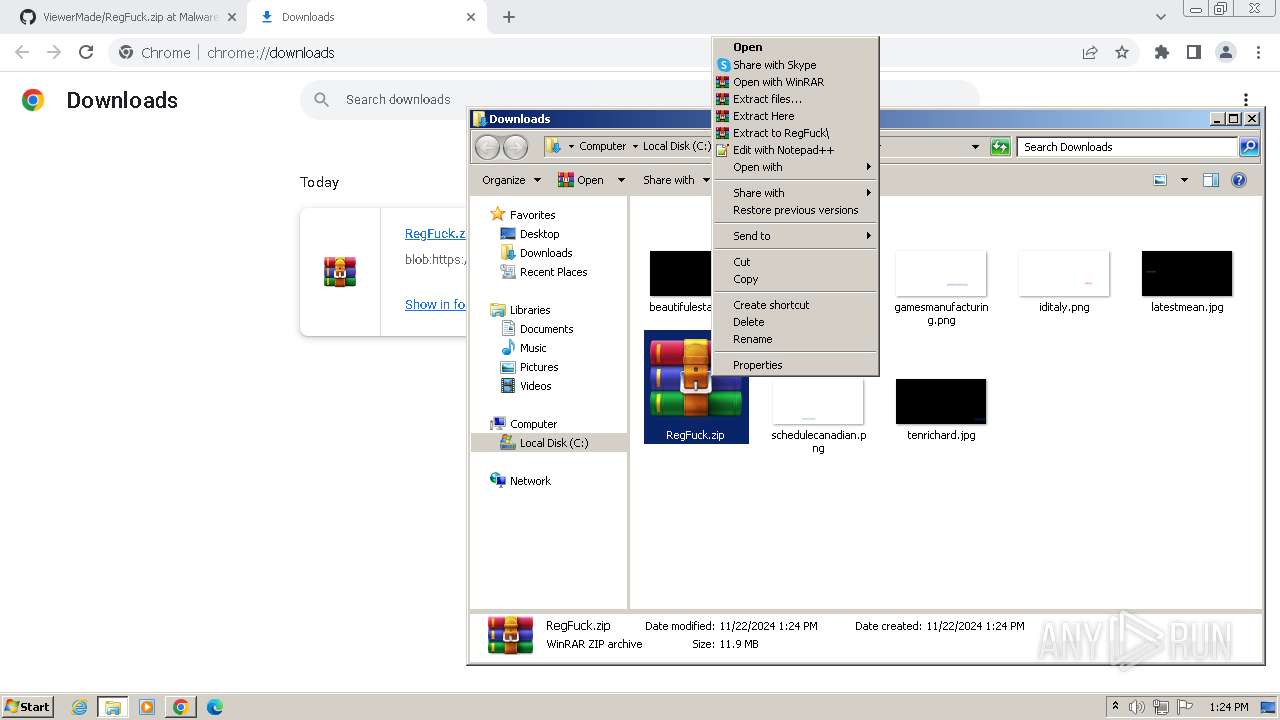The image size is (1280, 720).
Task: Open new Chrome tab
Action: click(x=509, y=17)
